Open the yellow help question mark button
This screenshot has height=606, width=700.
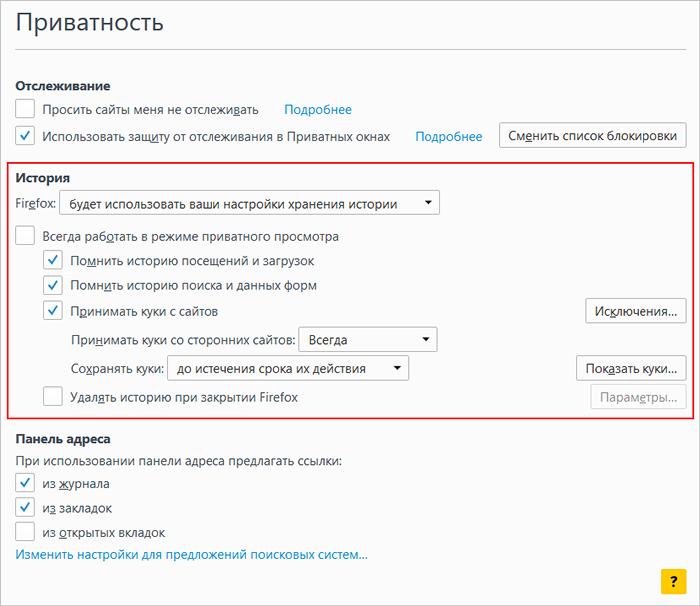(673, 581)
